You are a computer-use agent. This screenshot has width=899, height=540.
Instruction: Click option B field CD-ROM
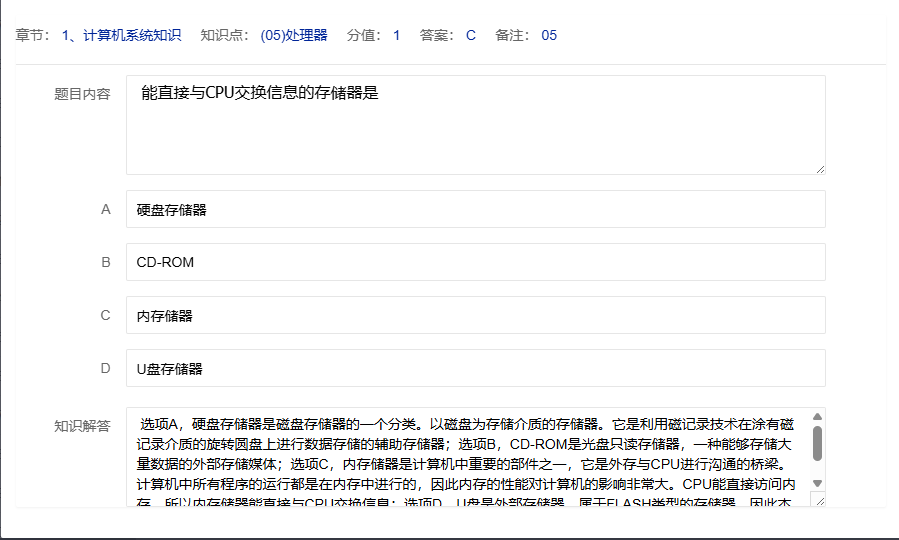point(475,263)
